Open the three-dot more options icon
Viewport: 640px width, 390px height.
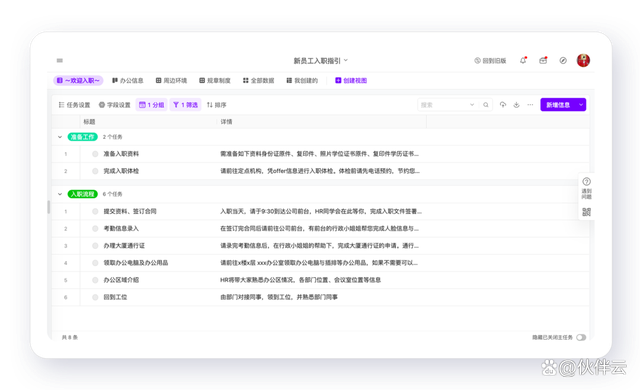click(x=530, y=105)
